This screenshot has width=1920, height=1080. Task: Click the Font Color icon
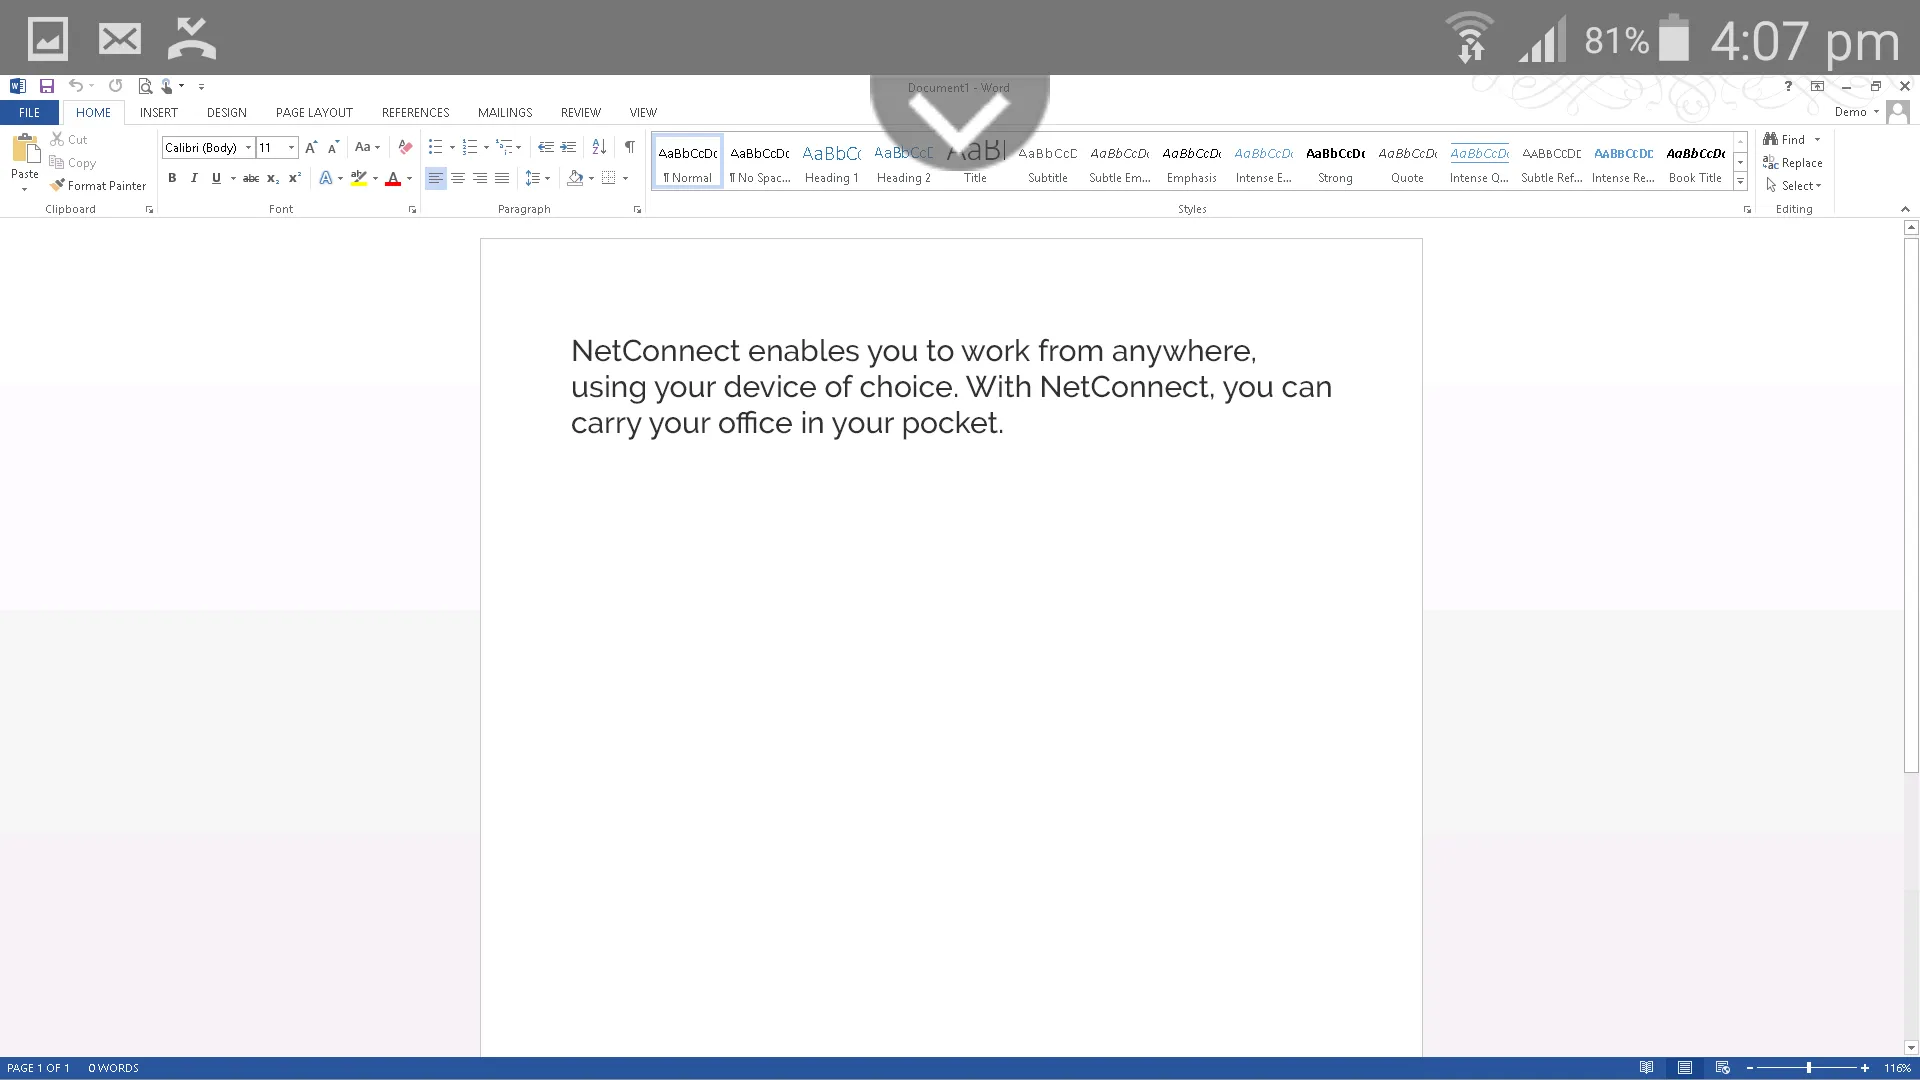click(x=392, y=177)
